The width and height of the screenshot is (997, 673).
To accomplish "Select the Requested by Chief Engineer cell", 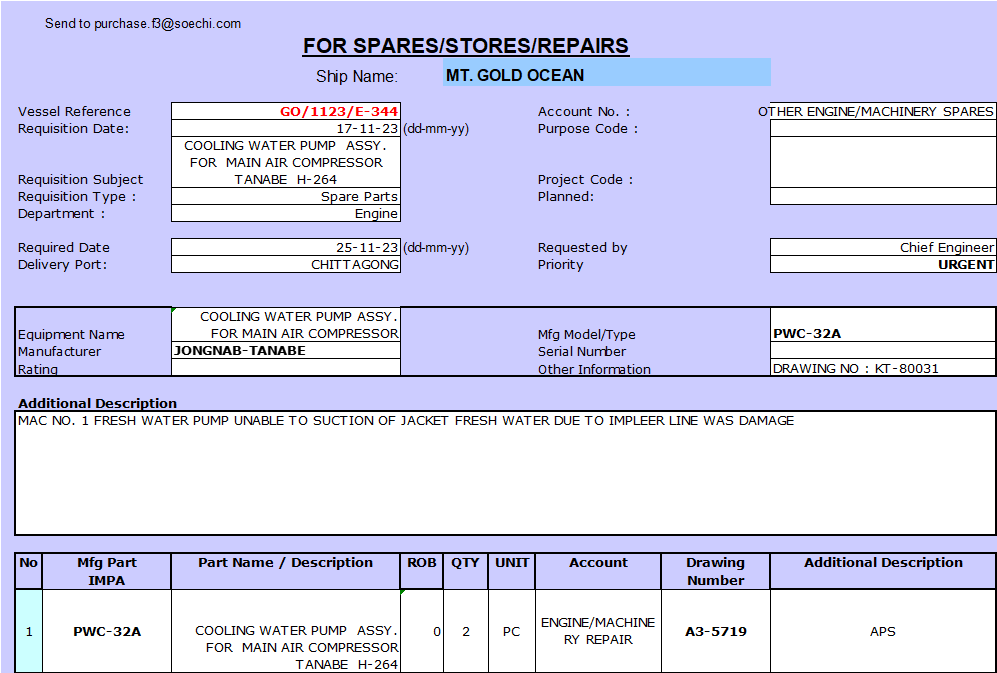I will (882, 248).
